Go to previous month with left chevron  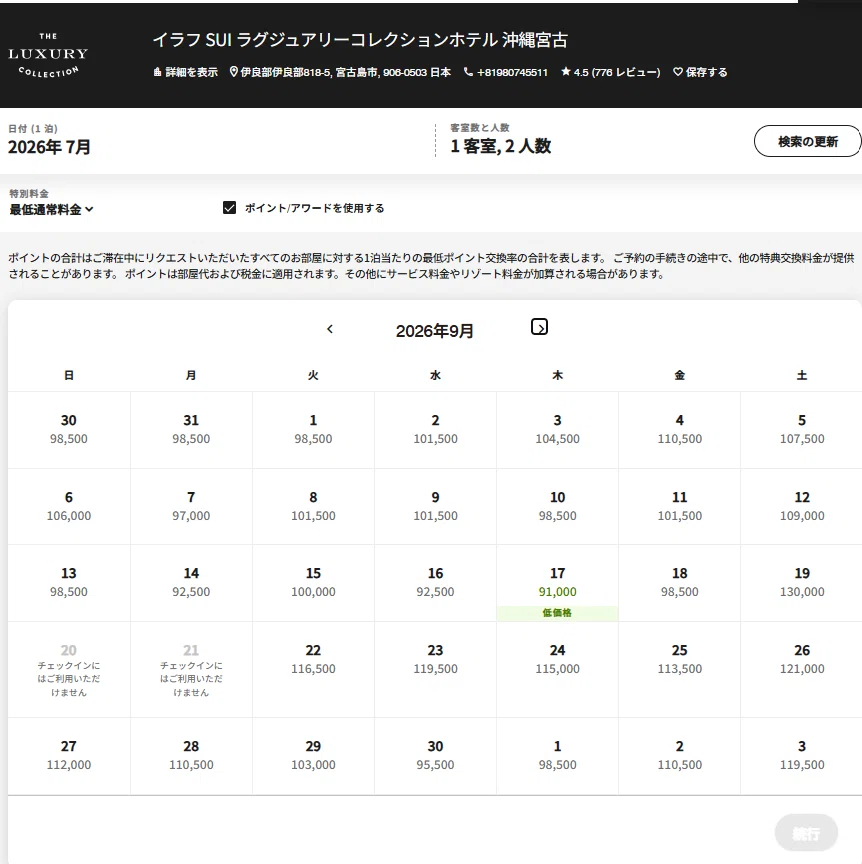330,329
